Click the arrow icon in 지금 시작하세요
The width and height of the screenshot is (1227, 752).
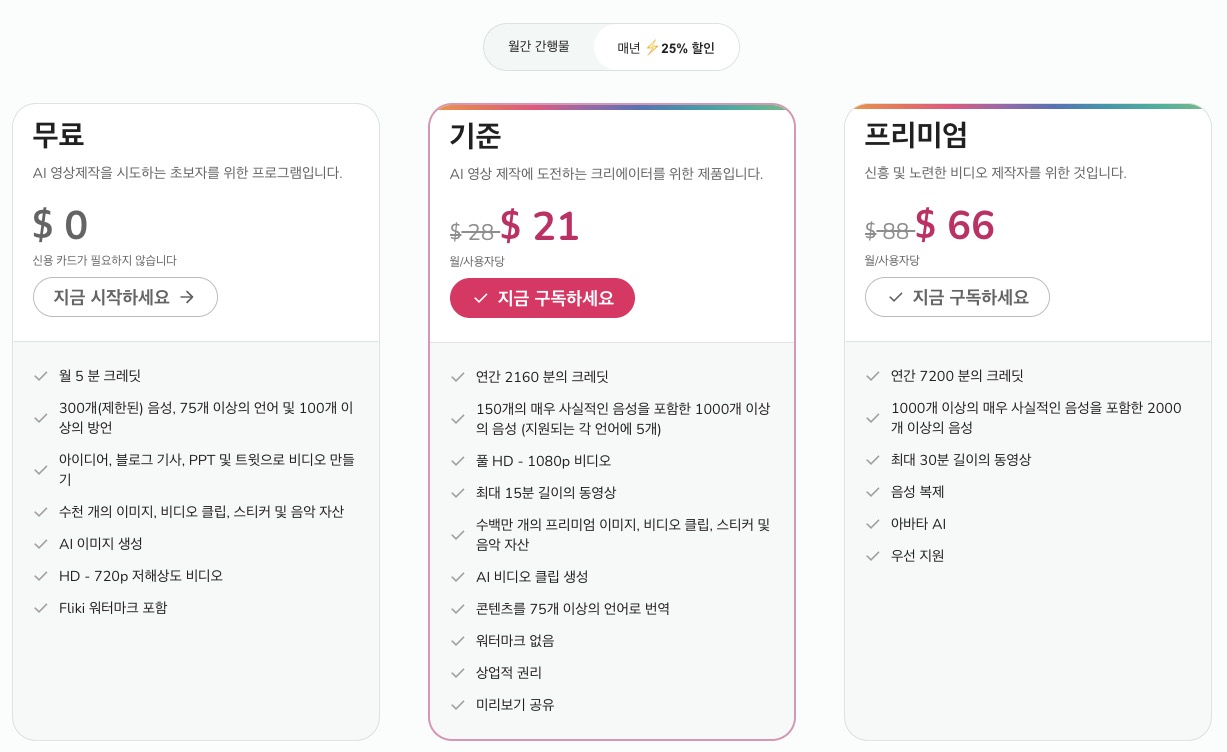pyautogui.click(x=187, y=297)
